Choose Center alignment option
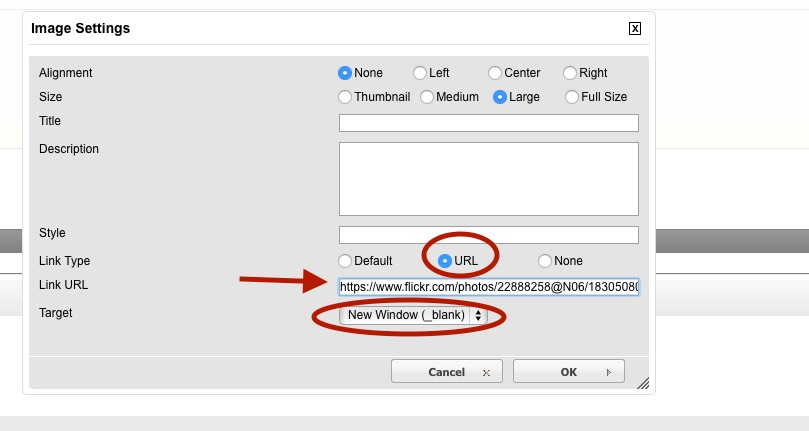Screen dimensions: 809x431 tap(495, 73)
